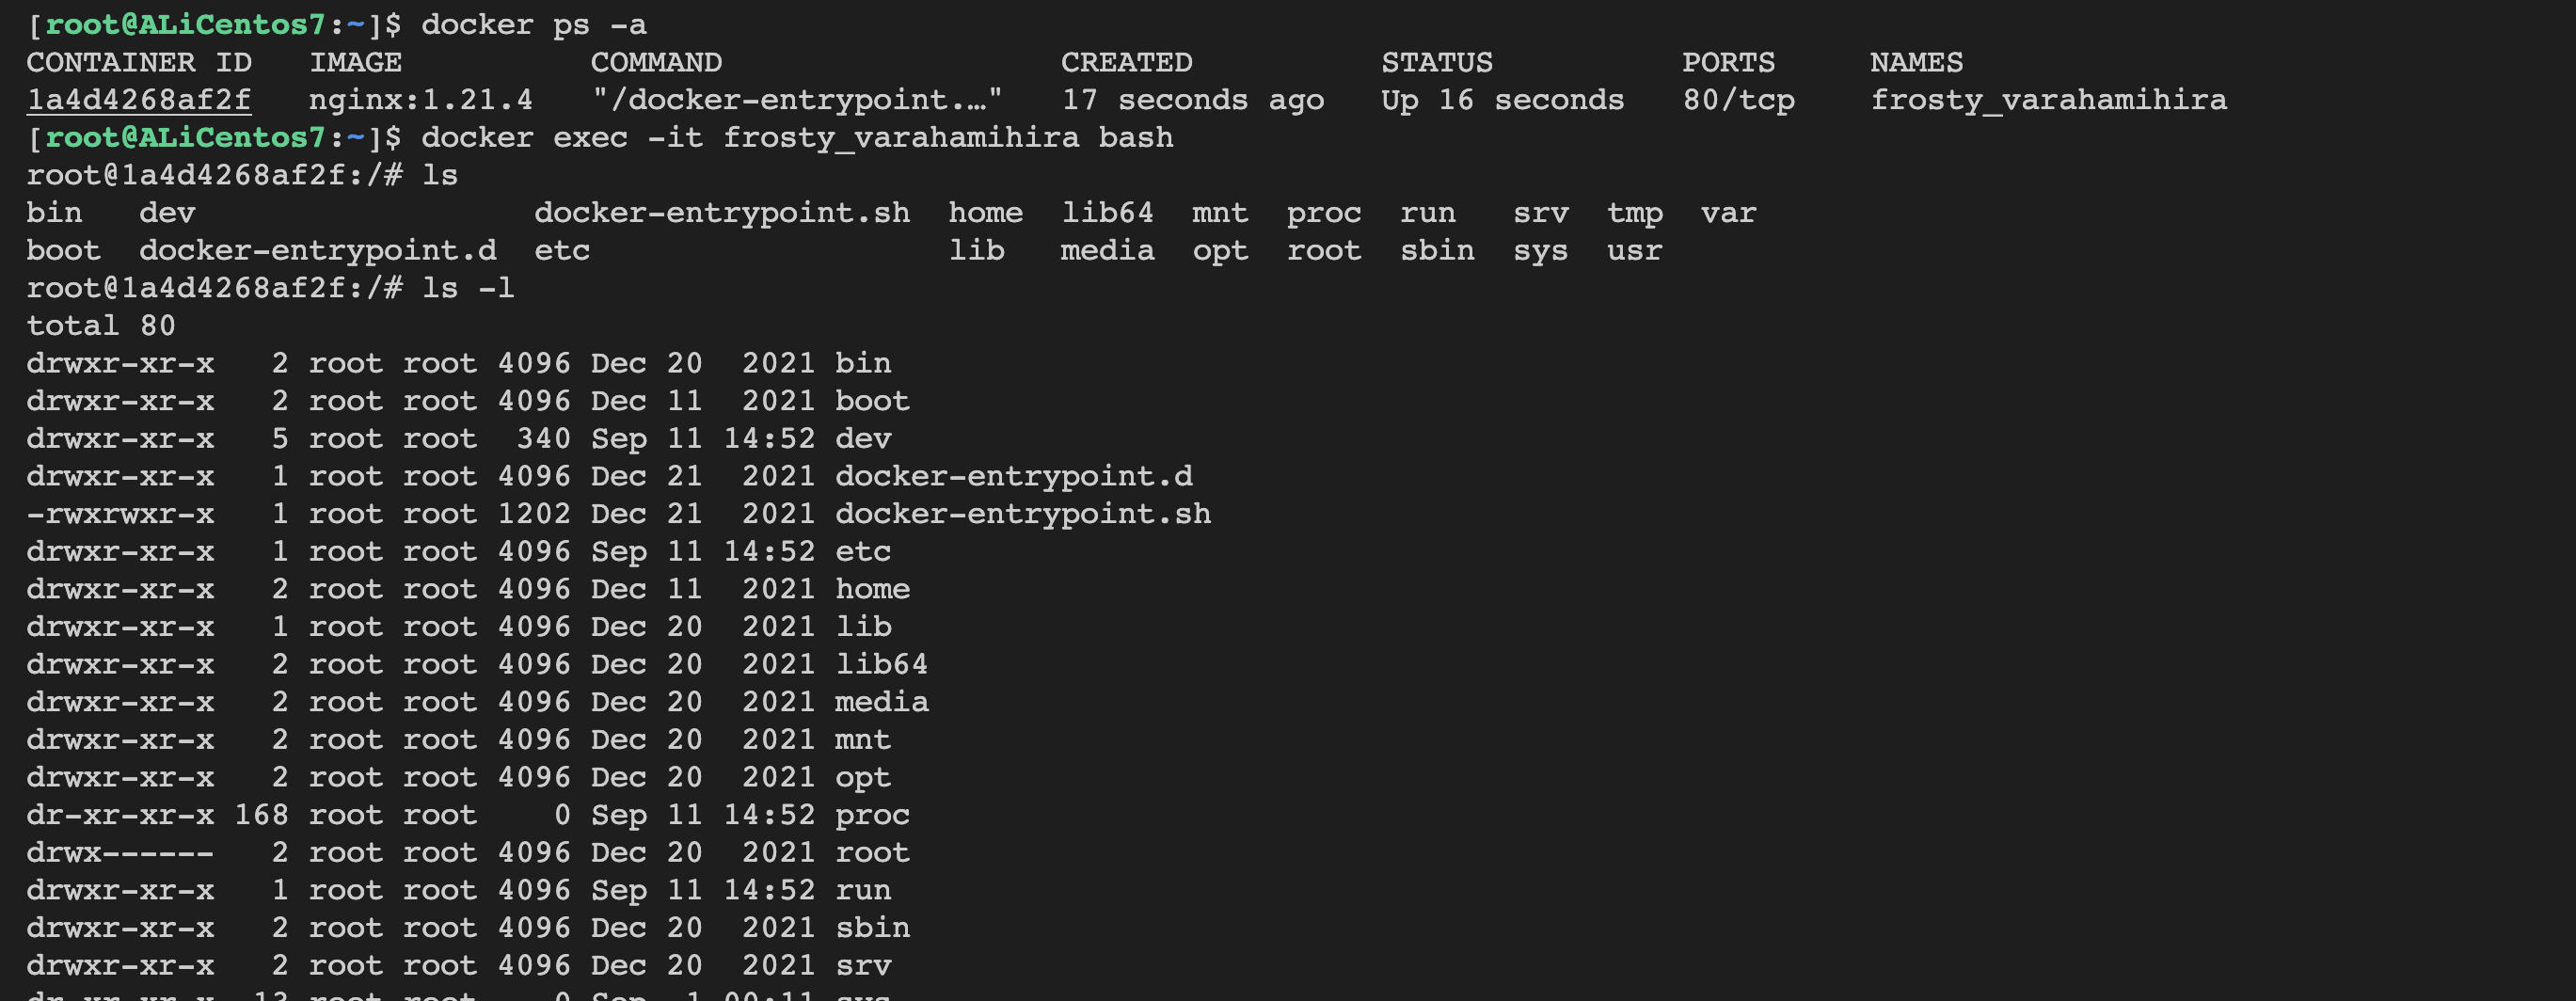
Task: Click the 'ls -l' command text
Action: 468,288
